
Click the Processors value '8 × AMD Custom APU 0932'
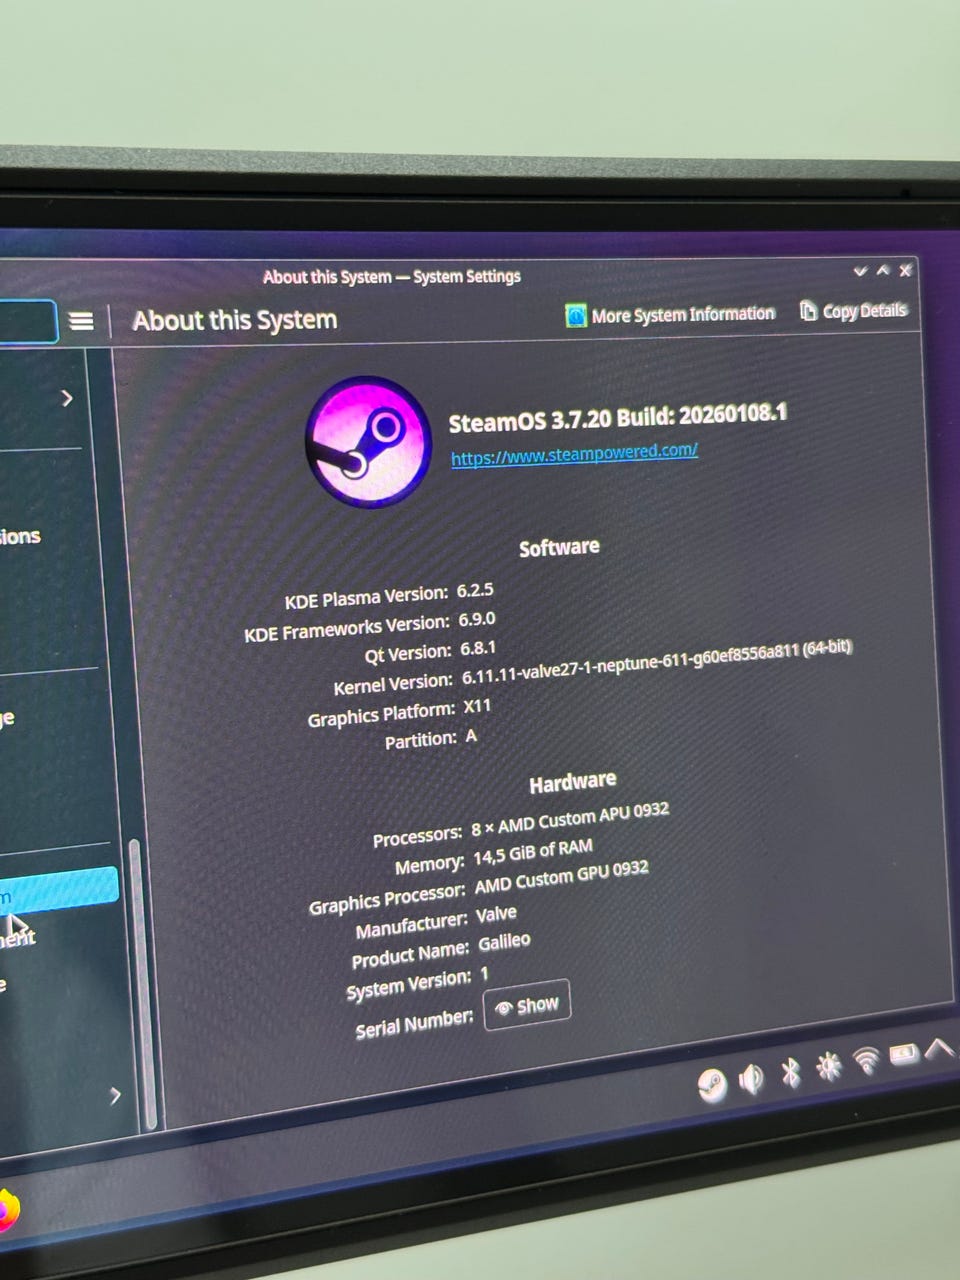(570, 819)
